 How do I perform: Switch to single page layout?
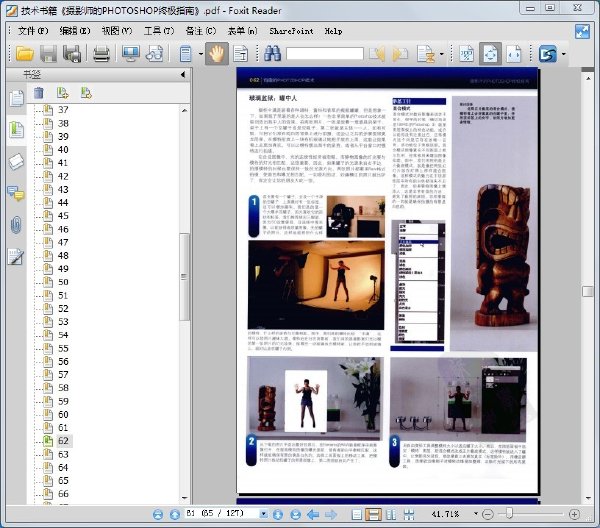click(x=357, y=514)
